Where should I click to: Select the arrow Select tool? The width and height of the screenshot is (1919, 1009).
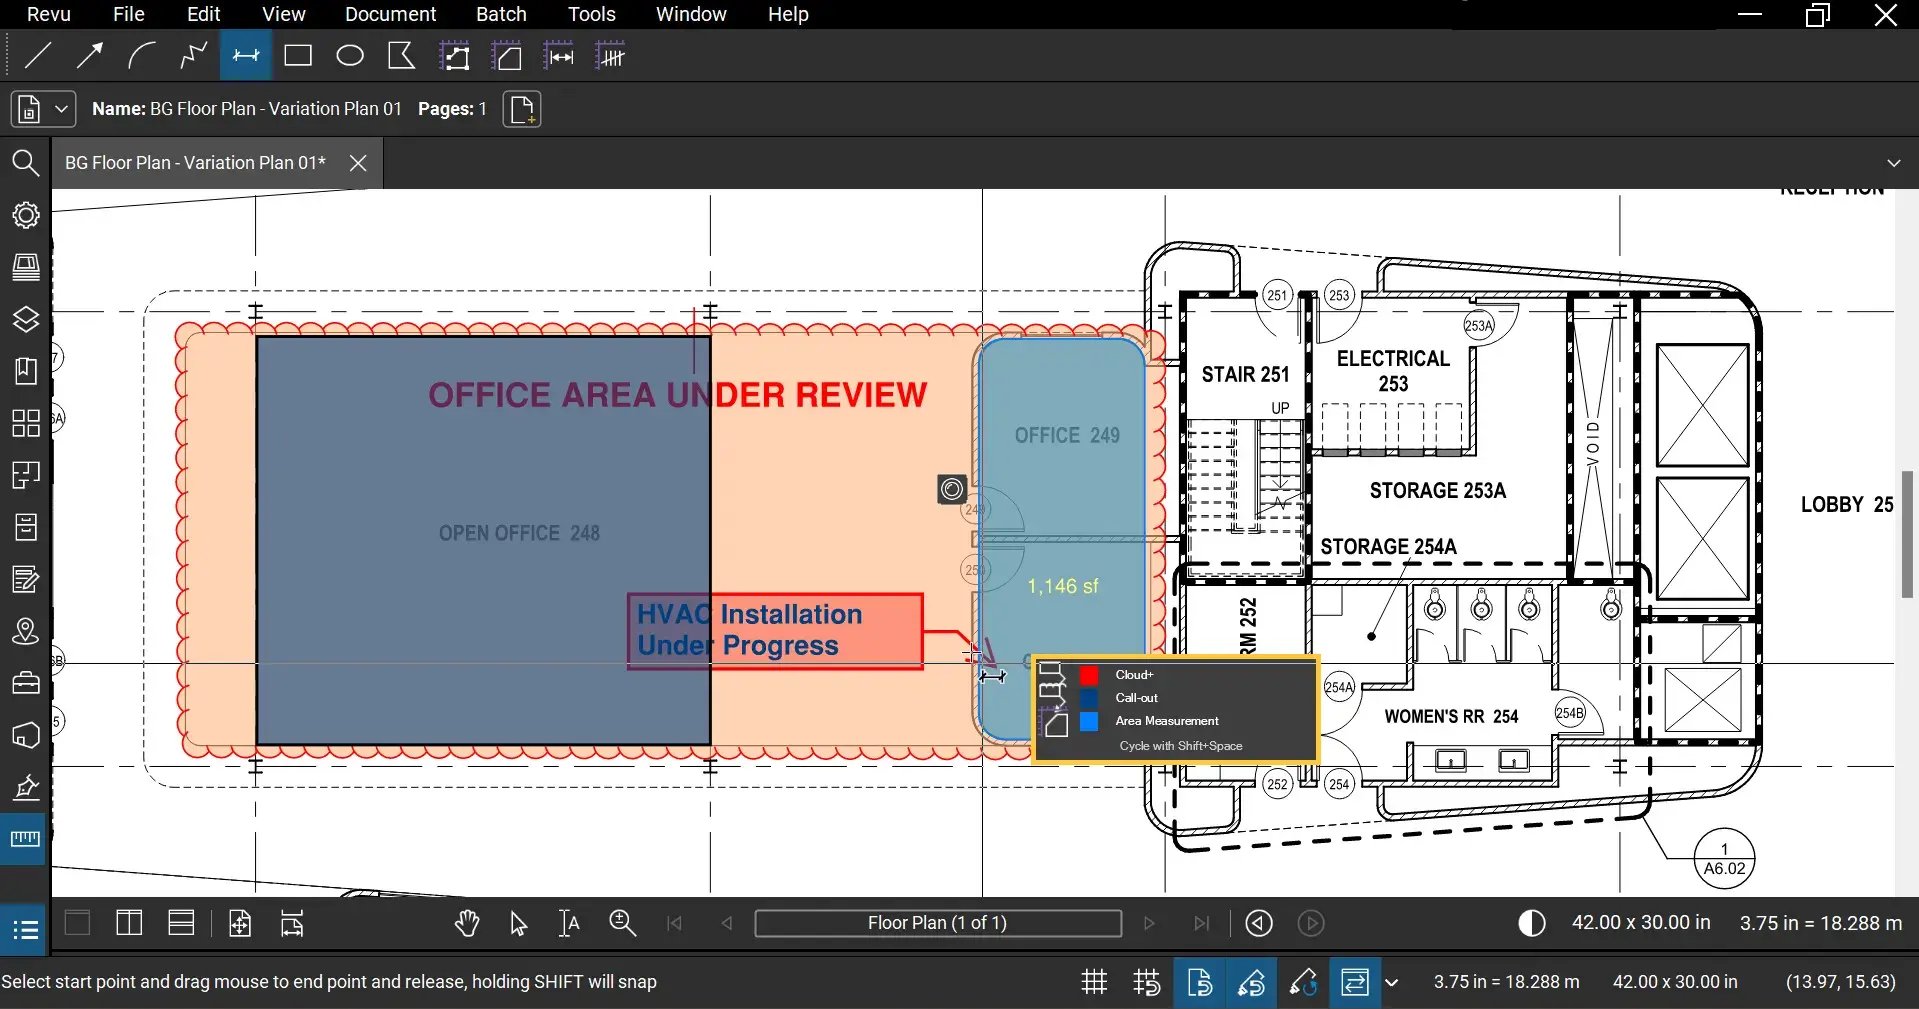(x=518, y=923)
